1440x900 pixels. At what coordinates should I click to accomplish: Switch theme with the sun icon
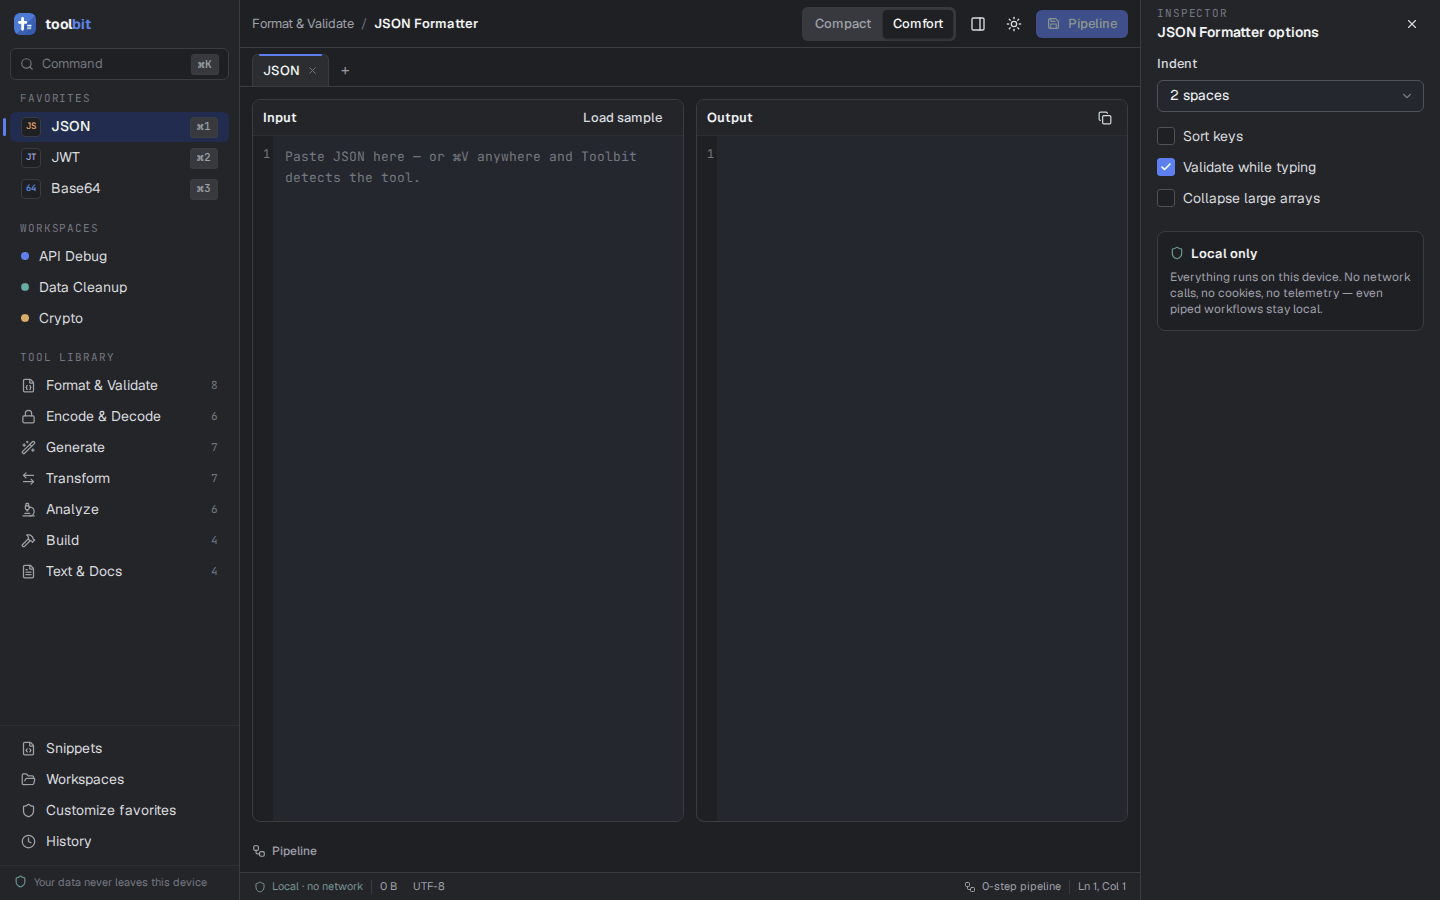pyautogui.click(x=1014, y=24)
